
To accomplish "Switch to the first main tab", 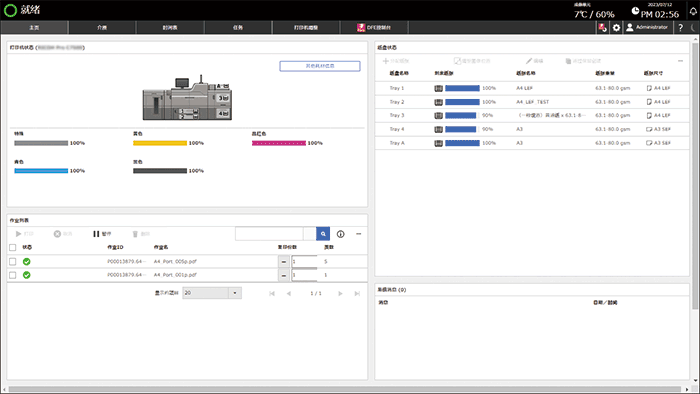I will [x=34, y=28].
